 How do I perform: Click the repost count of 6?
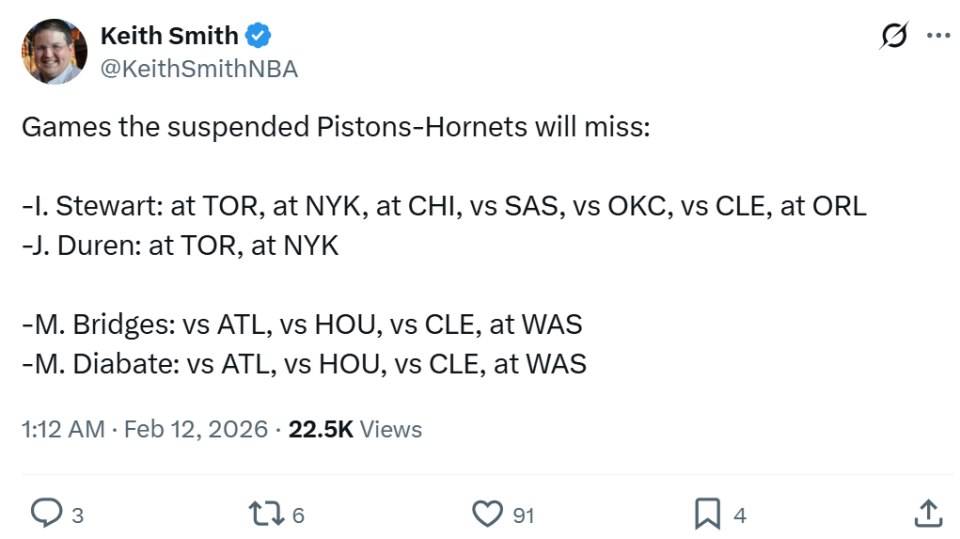coord(298,516)
